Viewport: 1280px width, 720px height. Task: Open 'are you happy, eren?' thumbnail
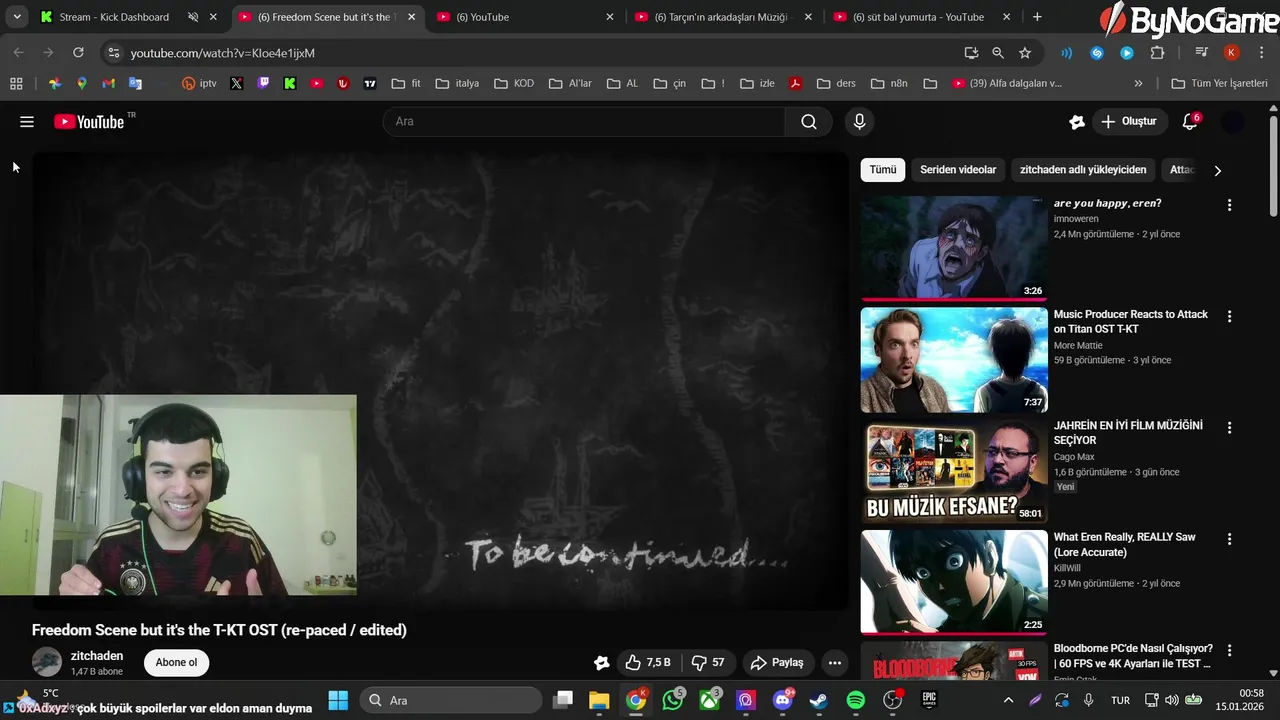pos(954,248)
